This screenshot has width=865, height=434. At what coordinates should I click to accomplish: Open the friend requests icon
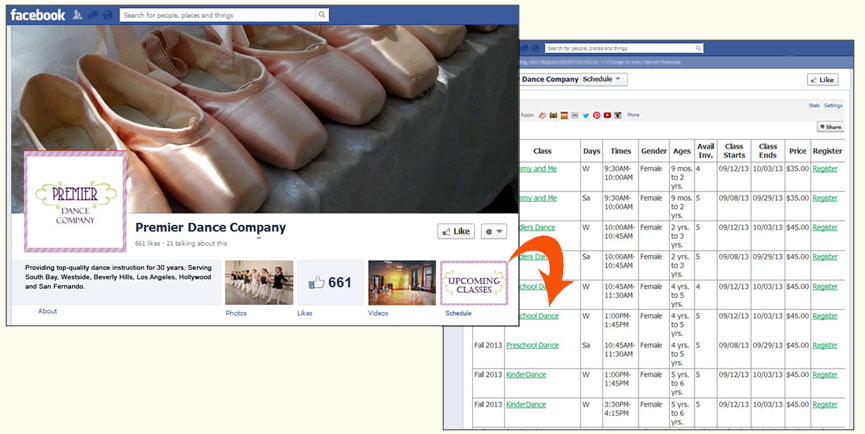pos(78,15)
